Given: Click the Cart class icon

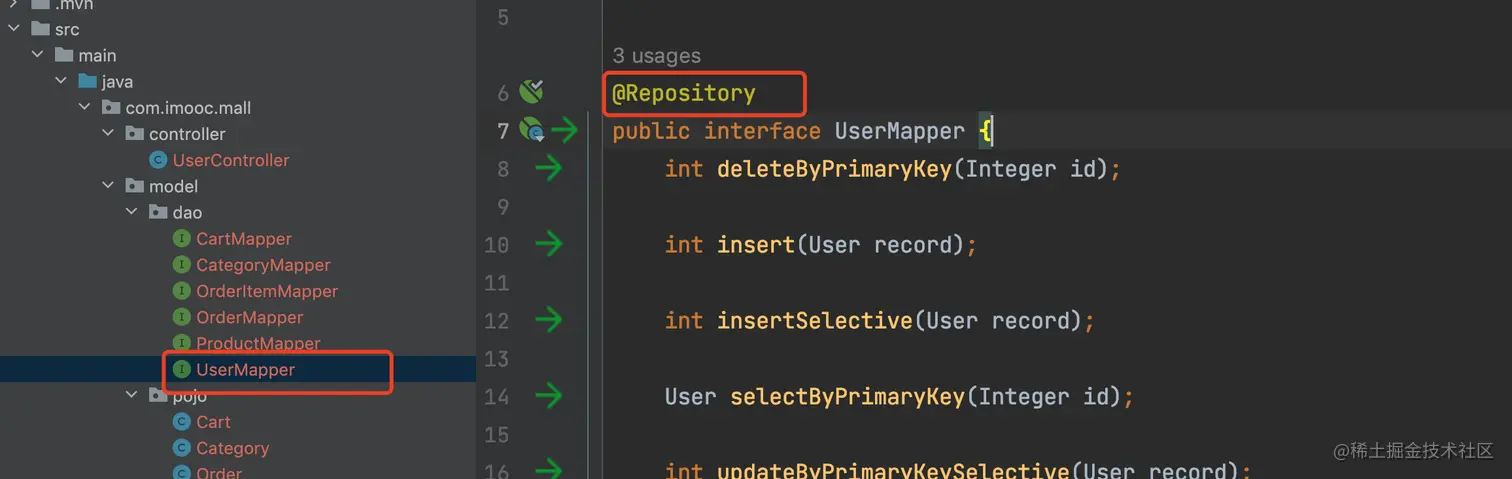Looking at the screenshot, I should coord(181,421).
